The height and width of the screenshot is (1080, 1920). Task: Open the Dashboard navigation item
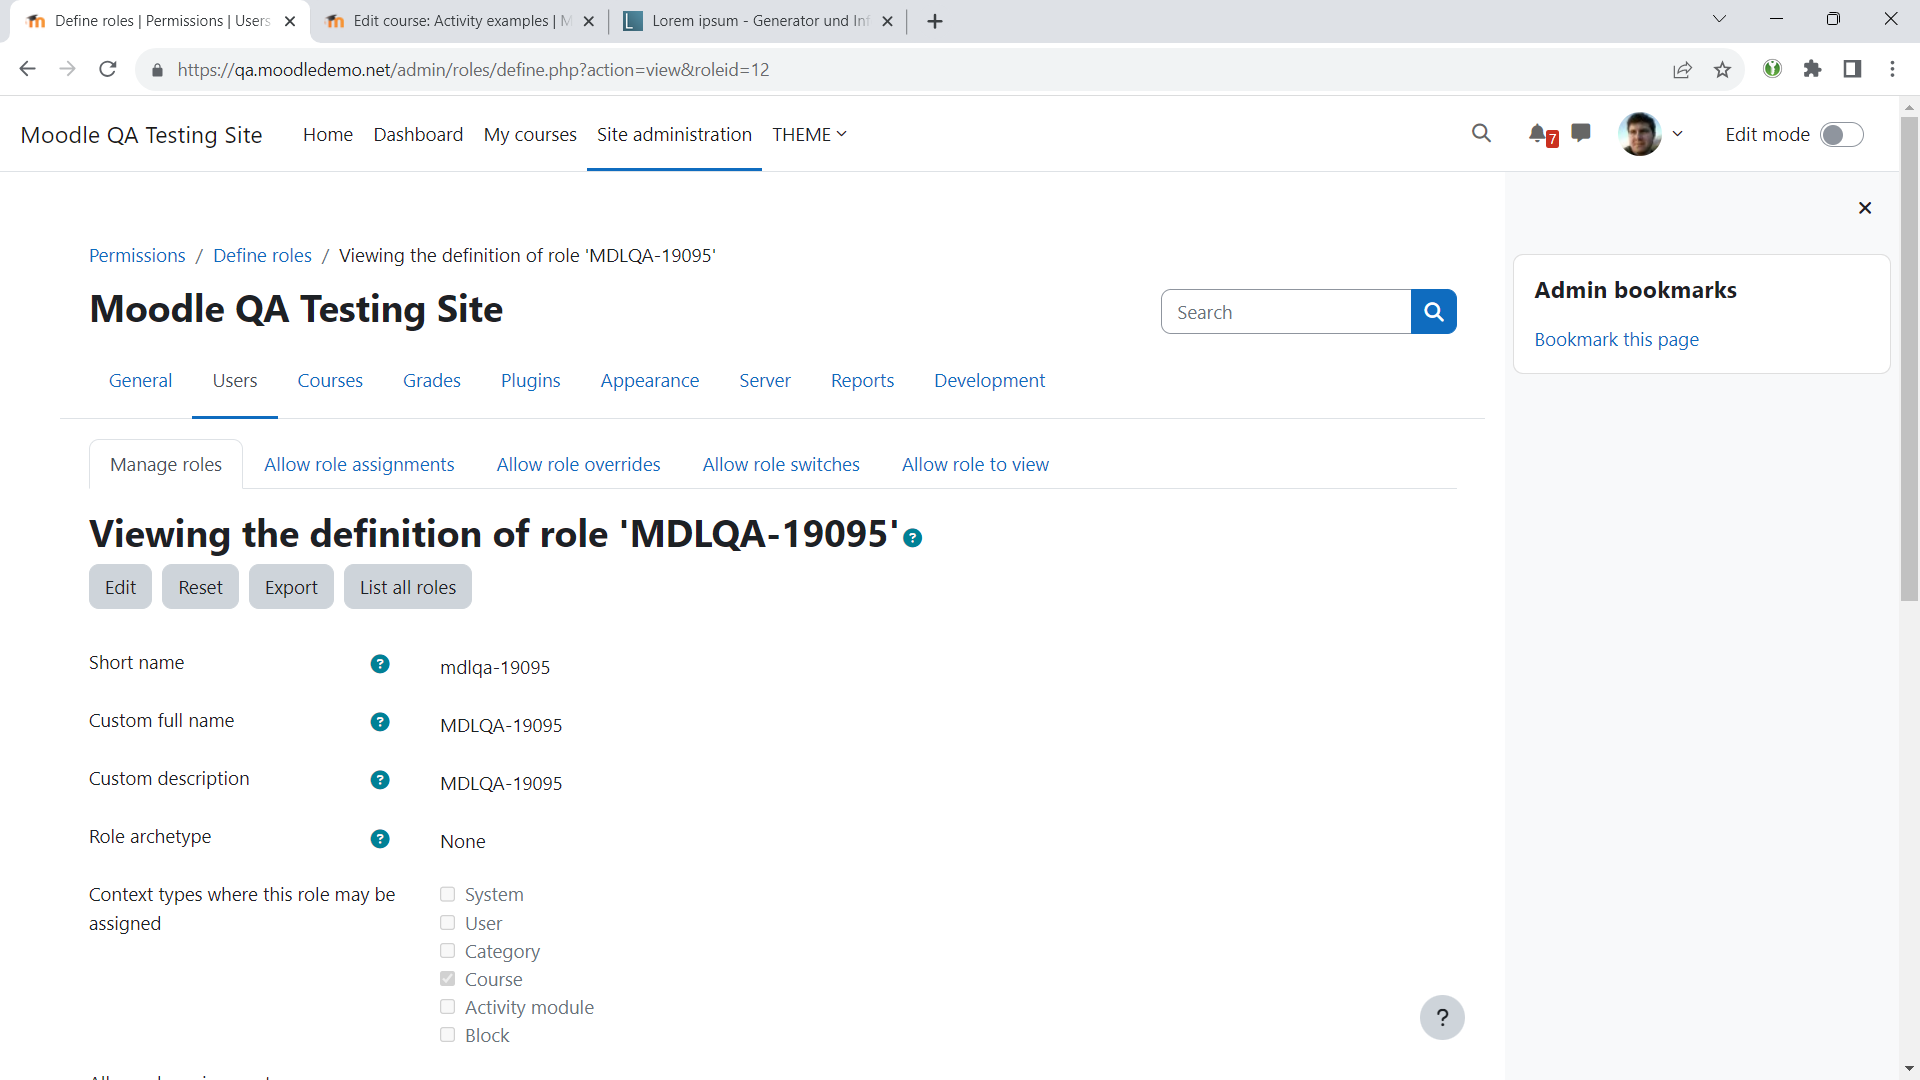point(418,134)
